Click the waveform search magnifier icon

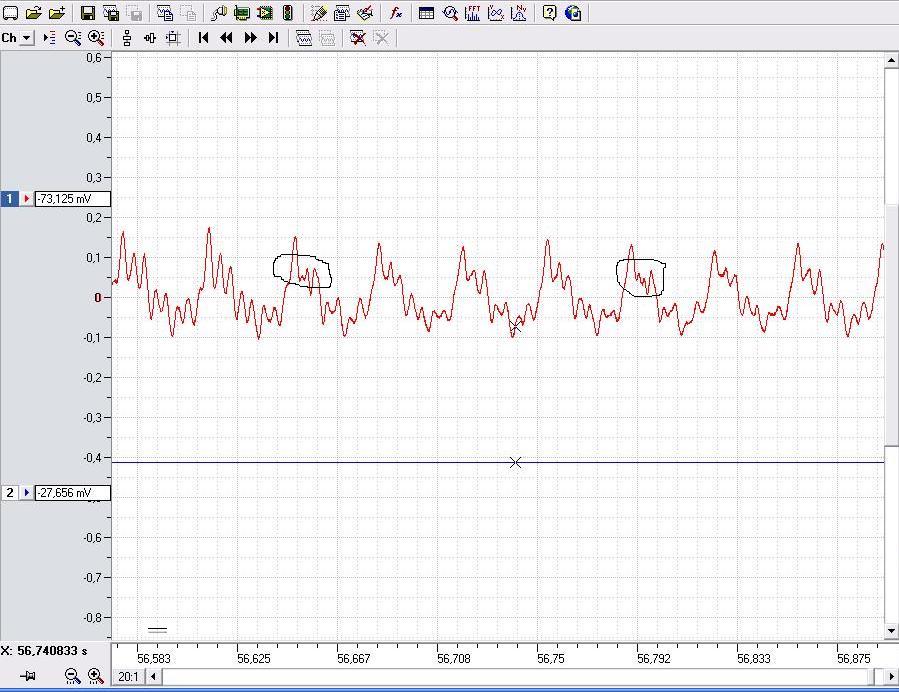(x=450, y=13)
